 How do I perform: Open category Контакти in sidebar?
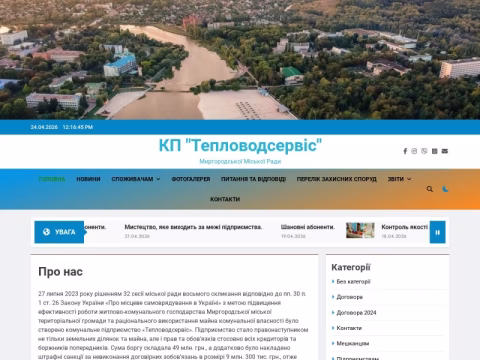(349, 328)
